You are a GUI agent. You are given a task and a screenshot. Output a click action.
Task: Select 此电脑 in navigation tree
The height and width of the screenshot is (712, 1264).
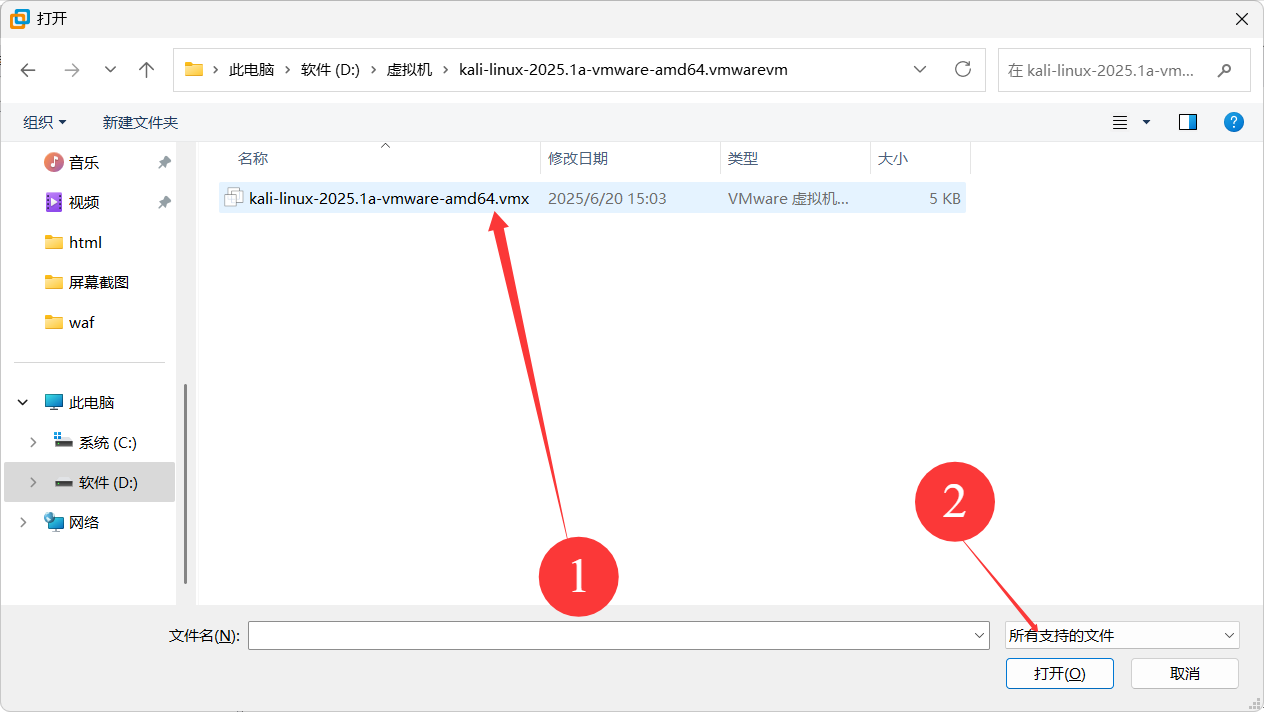pyautogui.click(x=92, y=402)
